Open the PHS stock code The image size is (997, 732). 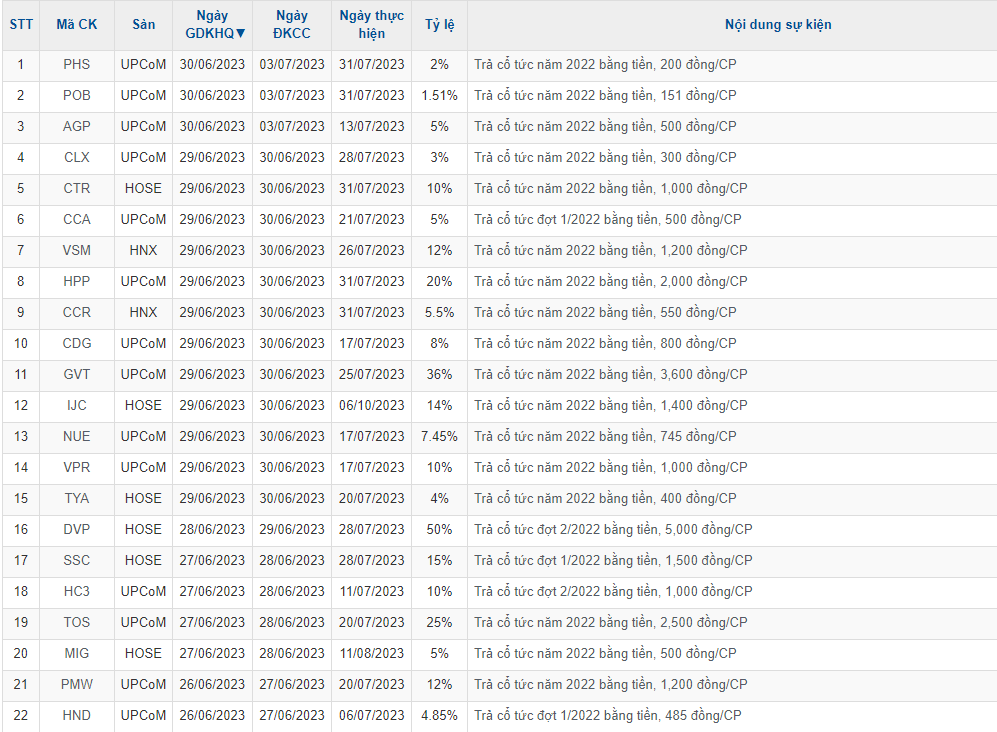coord(76,65)
